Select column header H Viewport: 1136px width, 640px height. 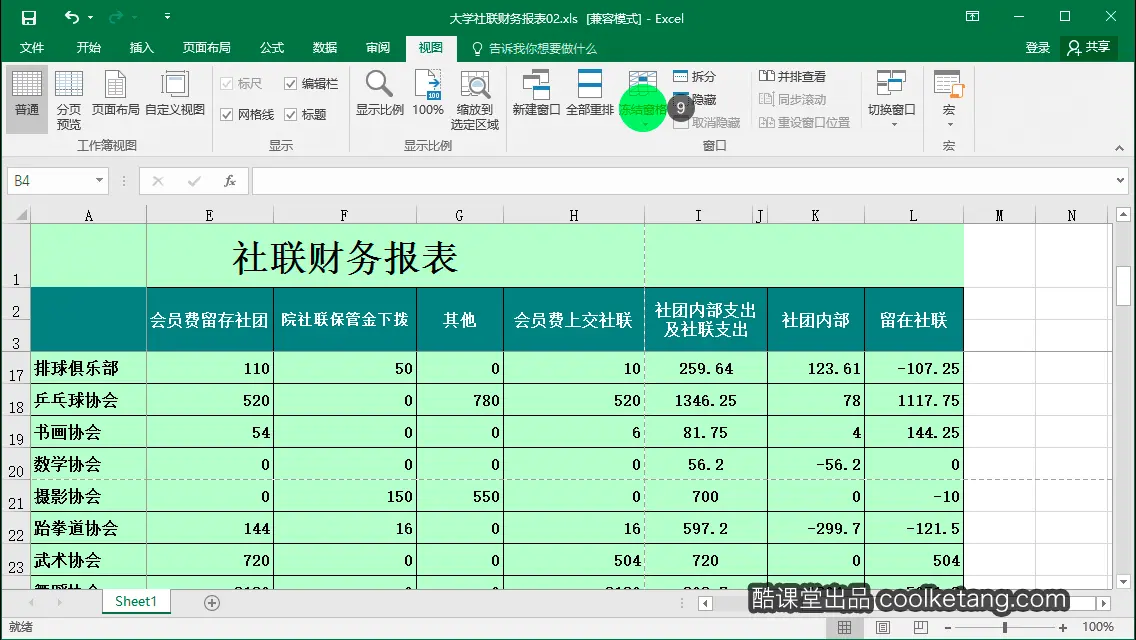click(x=574, y=215)
